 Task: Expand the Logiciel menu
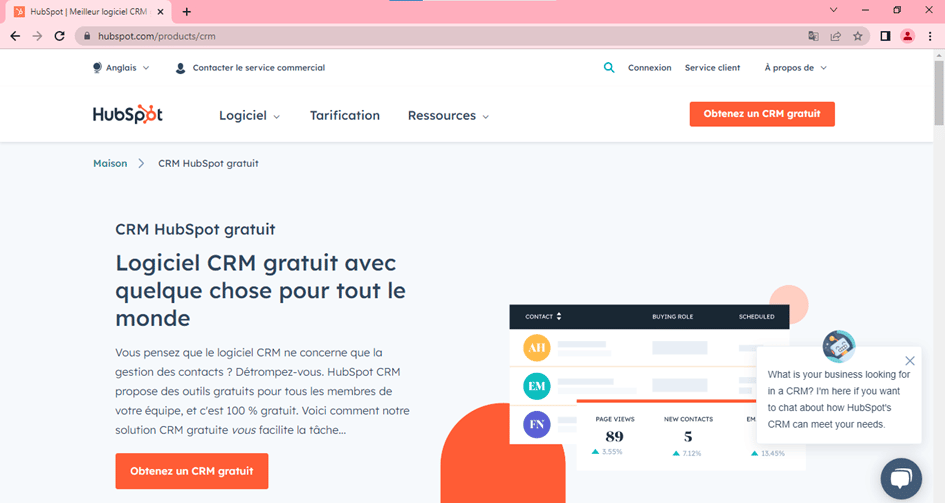click(x=249, y=116)
